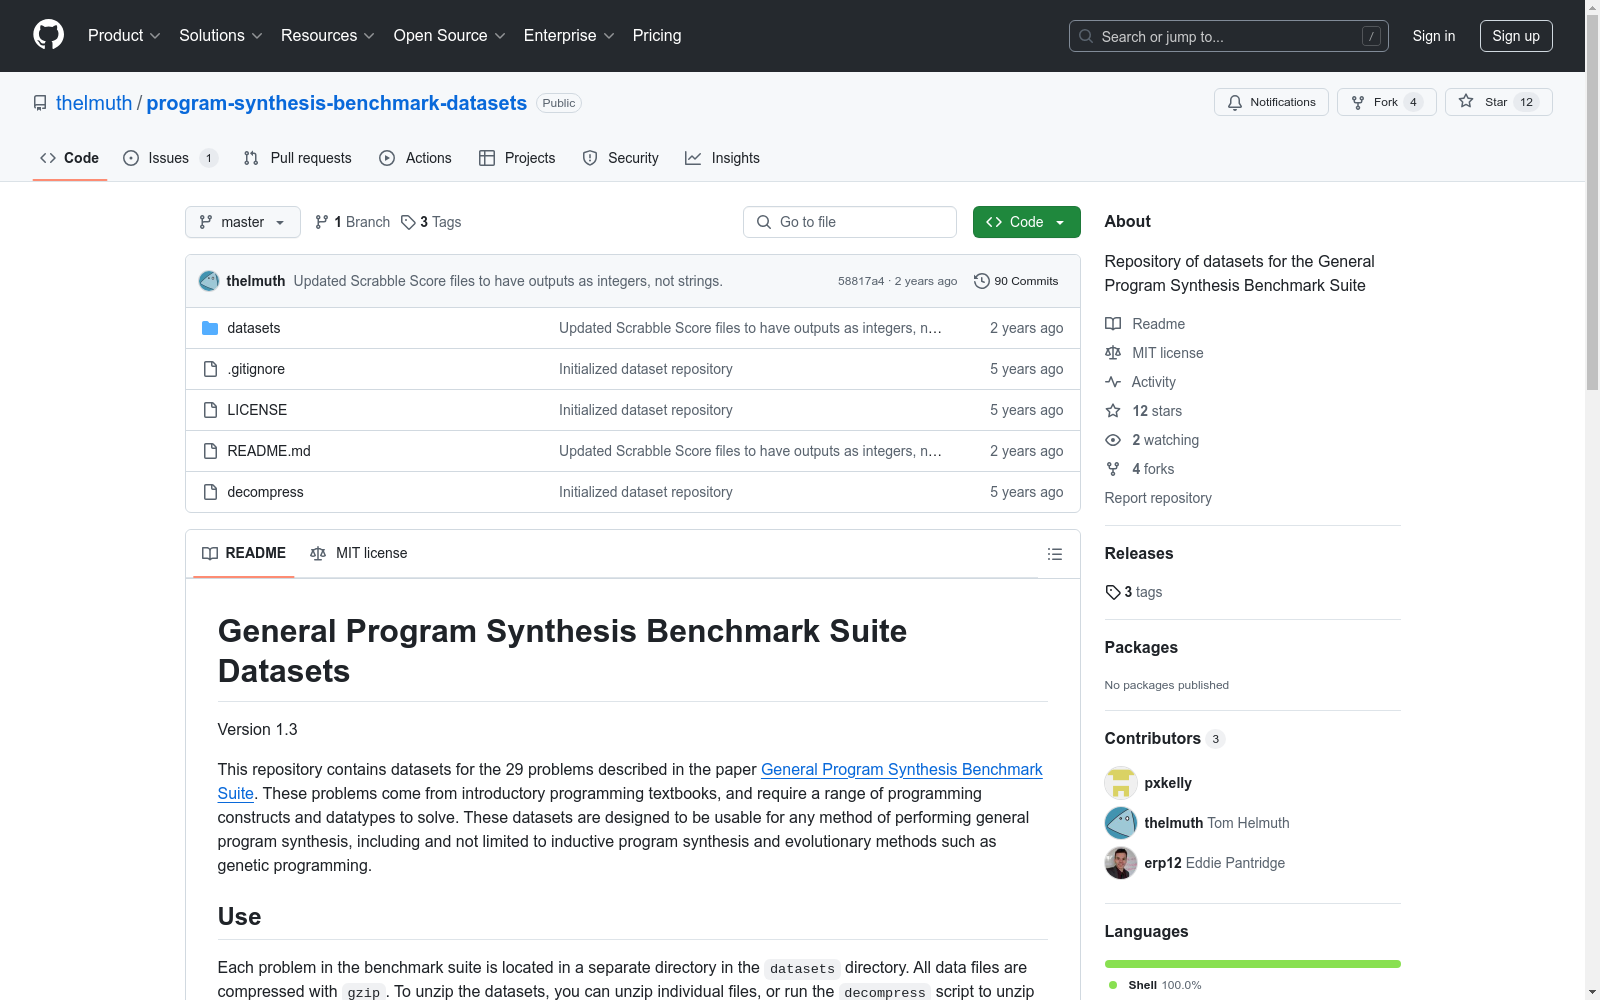Open the decompress file
1600x1000 pixels.
(265, 492)
